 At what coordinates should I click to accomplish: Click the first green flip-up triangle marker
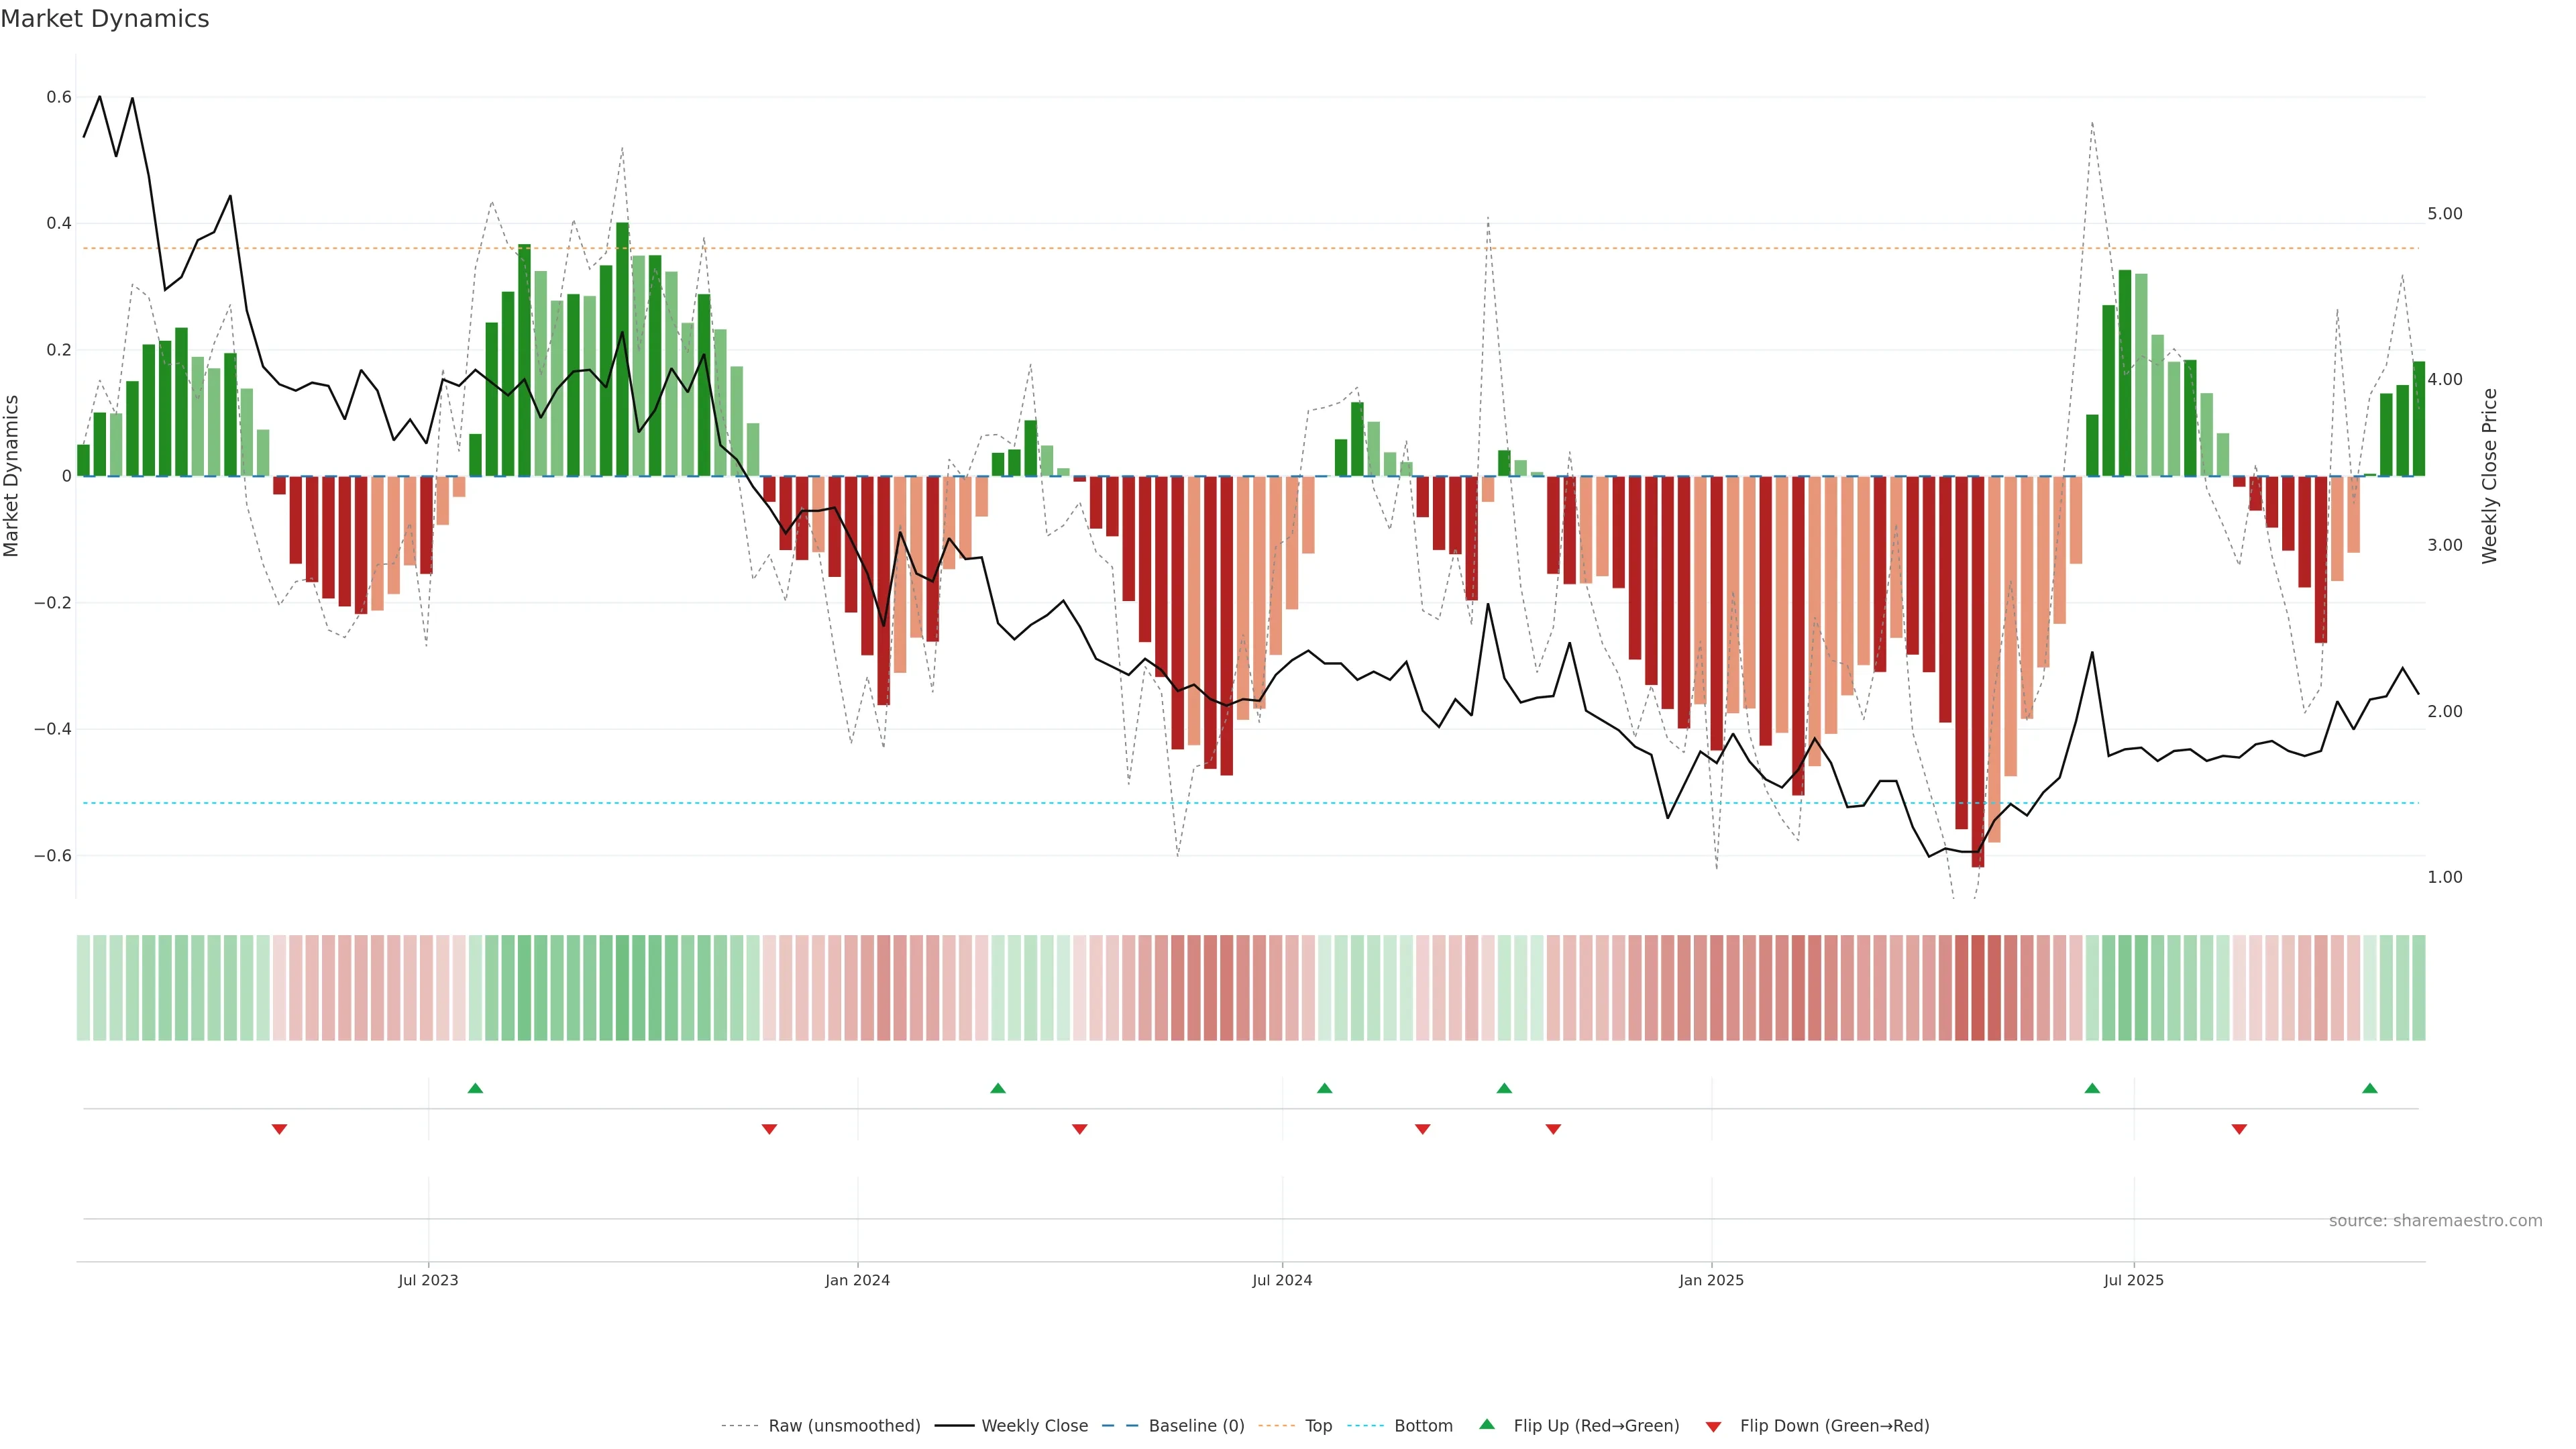click(475, 1088)
